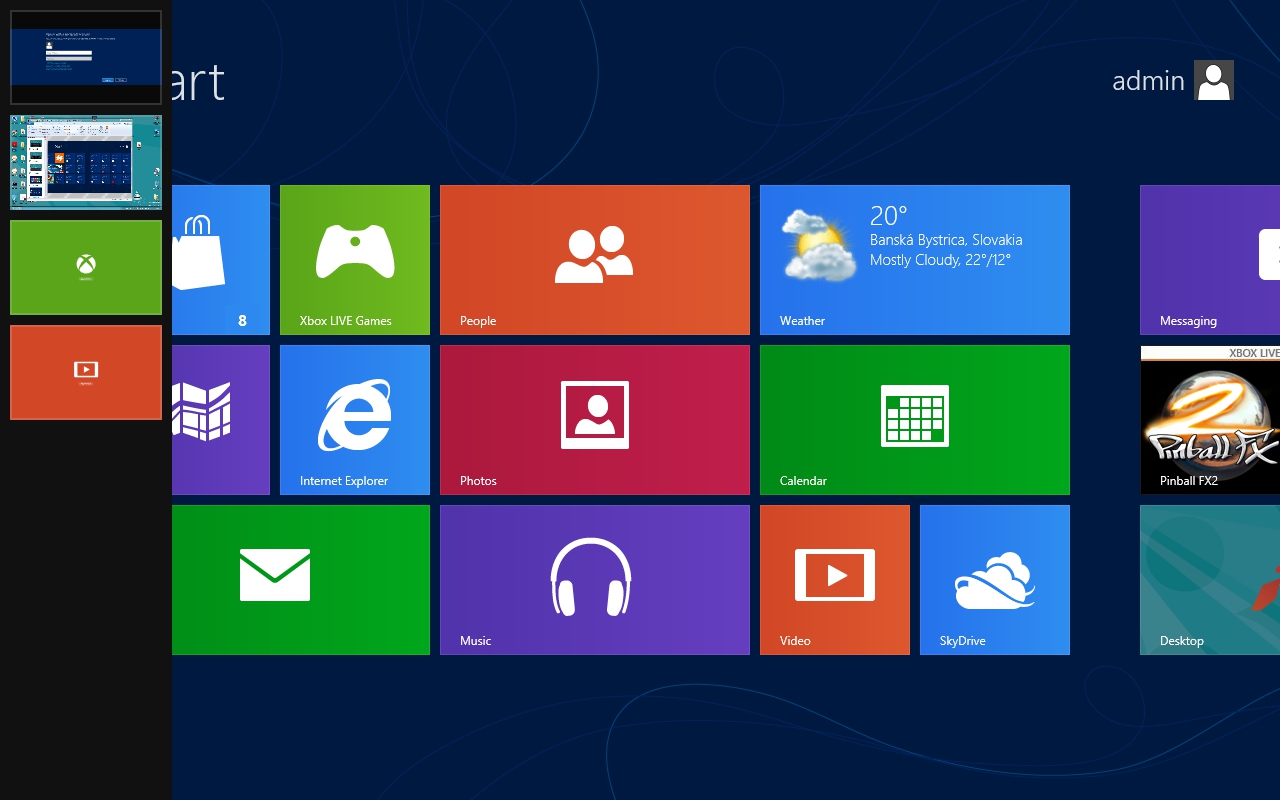Switch to the orange Video app thumbnail
The image size is (1280, 800).
click(86, 372)
